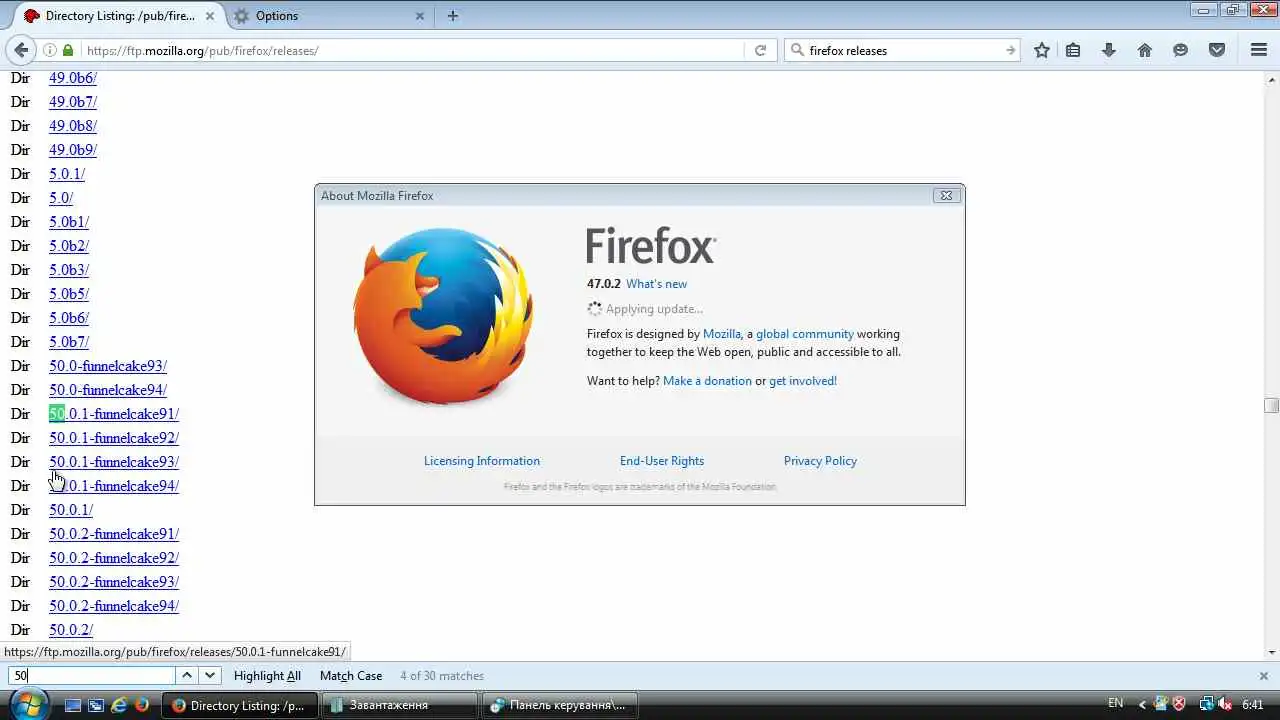This screenshot has width=1280, height=720.
Task: Open the 5.0b3/ directory
Action: 69,270
